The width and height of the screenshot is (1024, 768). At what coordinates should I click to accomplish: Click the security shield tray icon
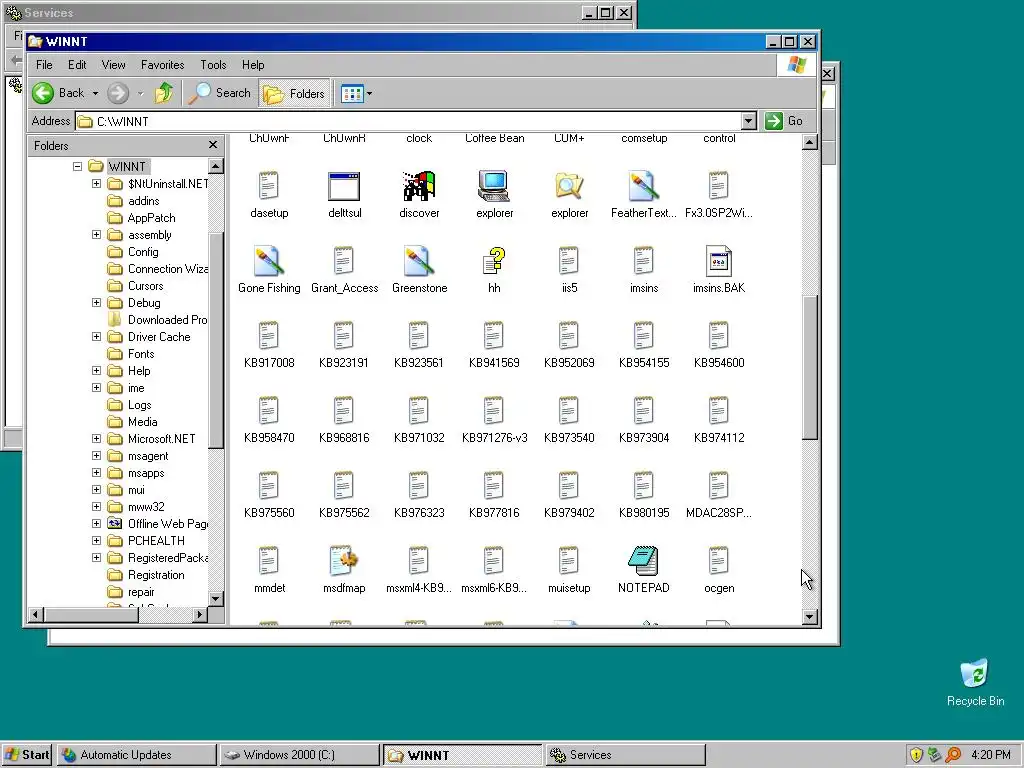click(x=916, y=755)
